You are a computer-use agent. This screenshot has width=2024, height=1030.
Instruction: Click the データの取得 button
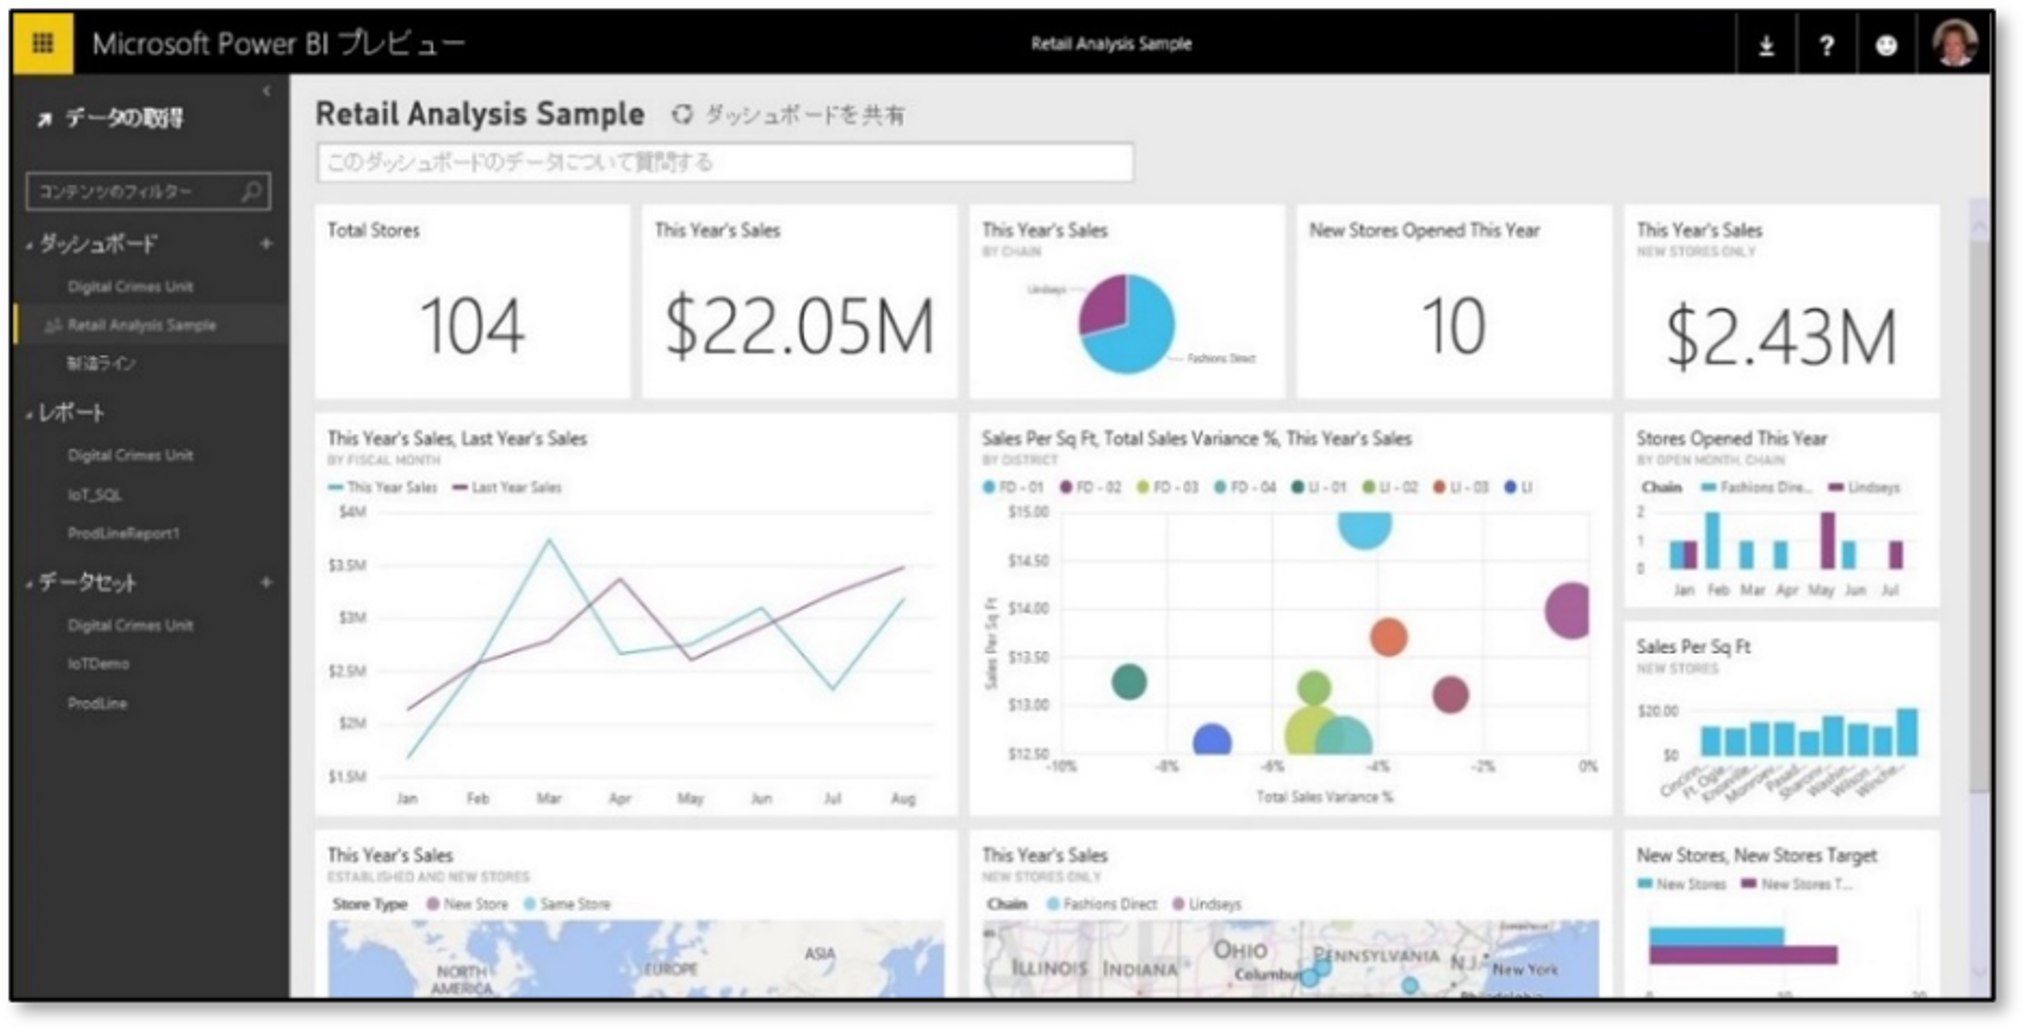110,119
